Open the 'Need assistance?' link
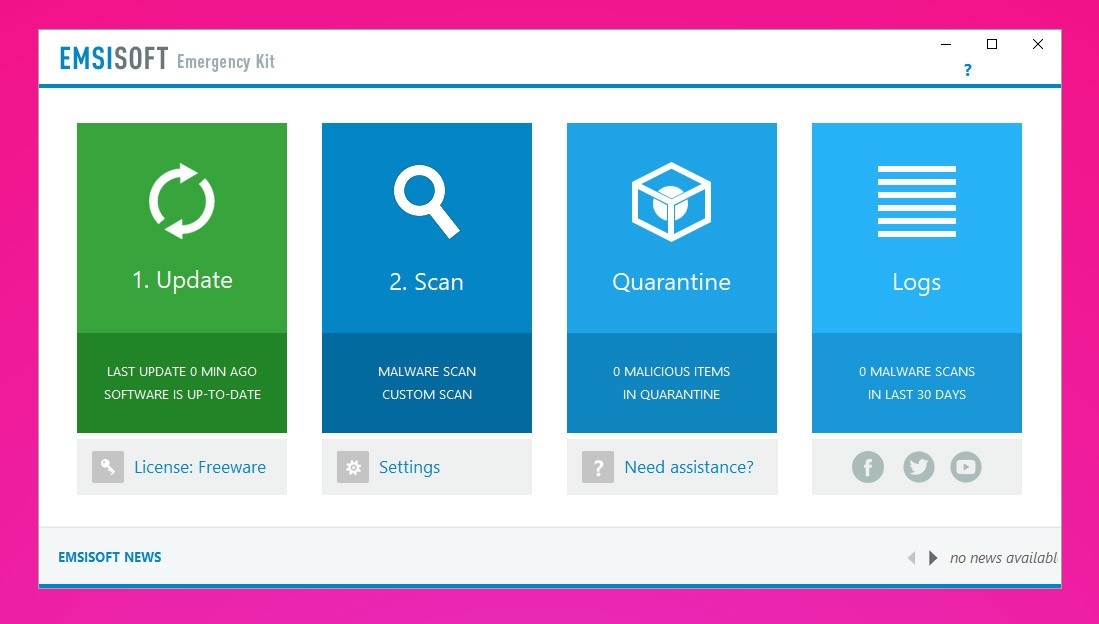 689,467
